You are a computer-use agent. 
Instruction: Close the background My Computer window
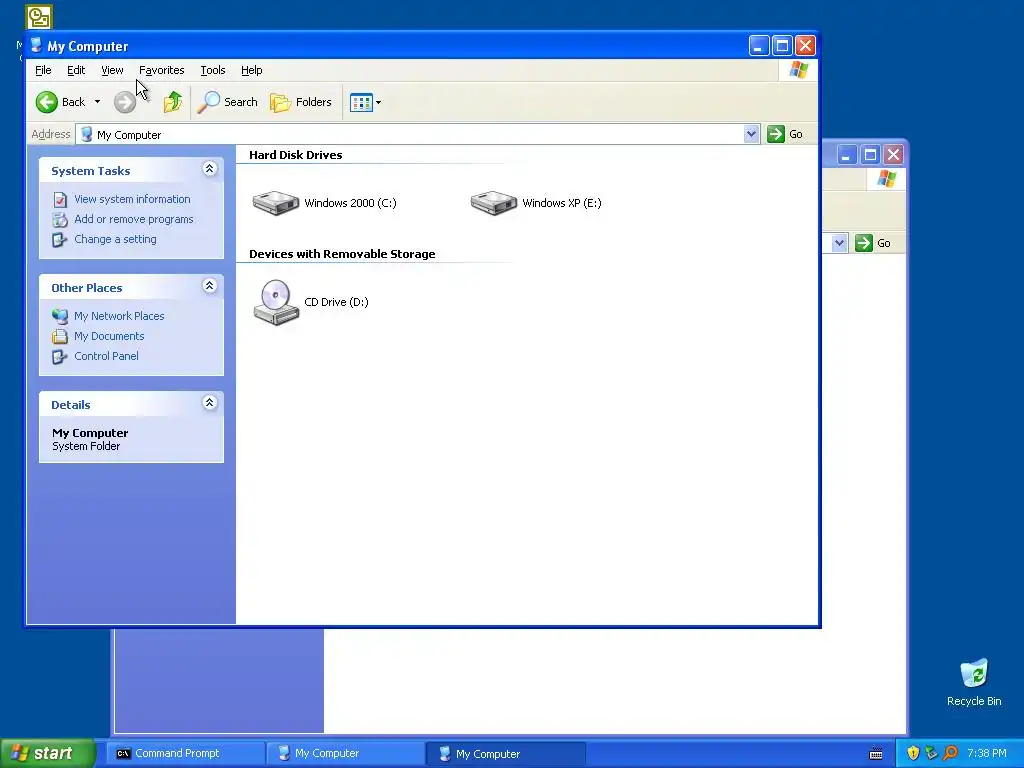click(893, 155)
